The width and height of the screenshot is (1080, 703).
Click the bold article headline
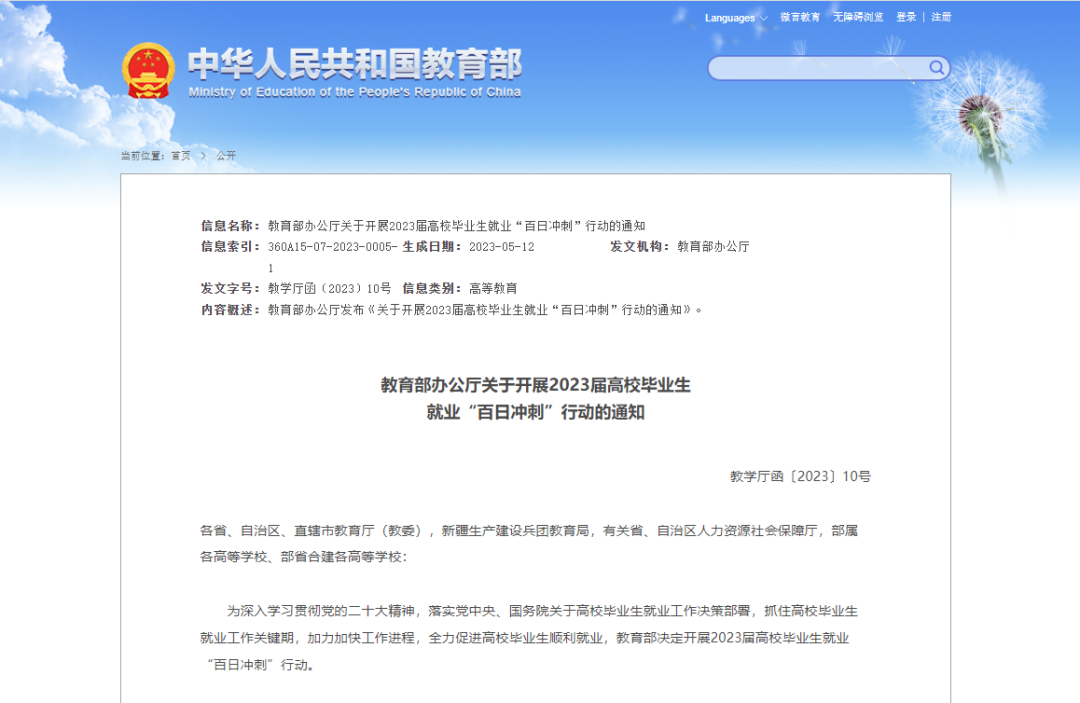tap(535, 399)
